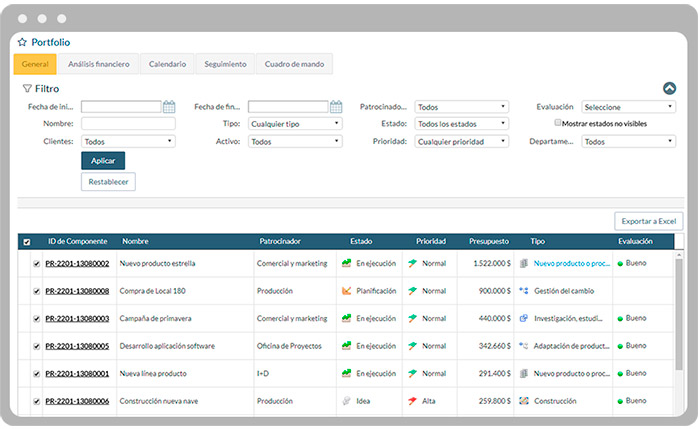Enable Mostrar estados no visibles checkbox
The image size is (698, 429).
559,123
